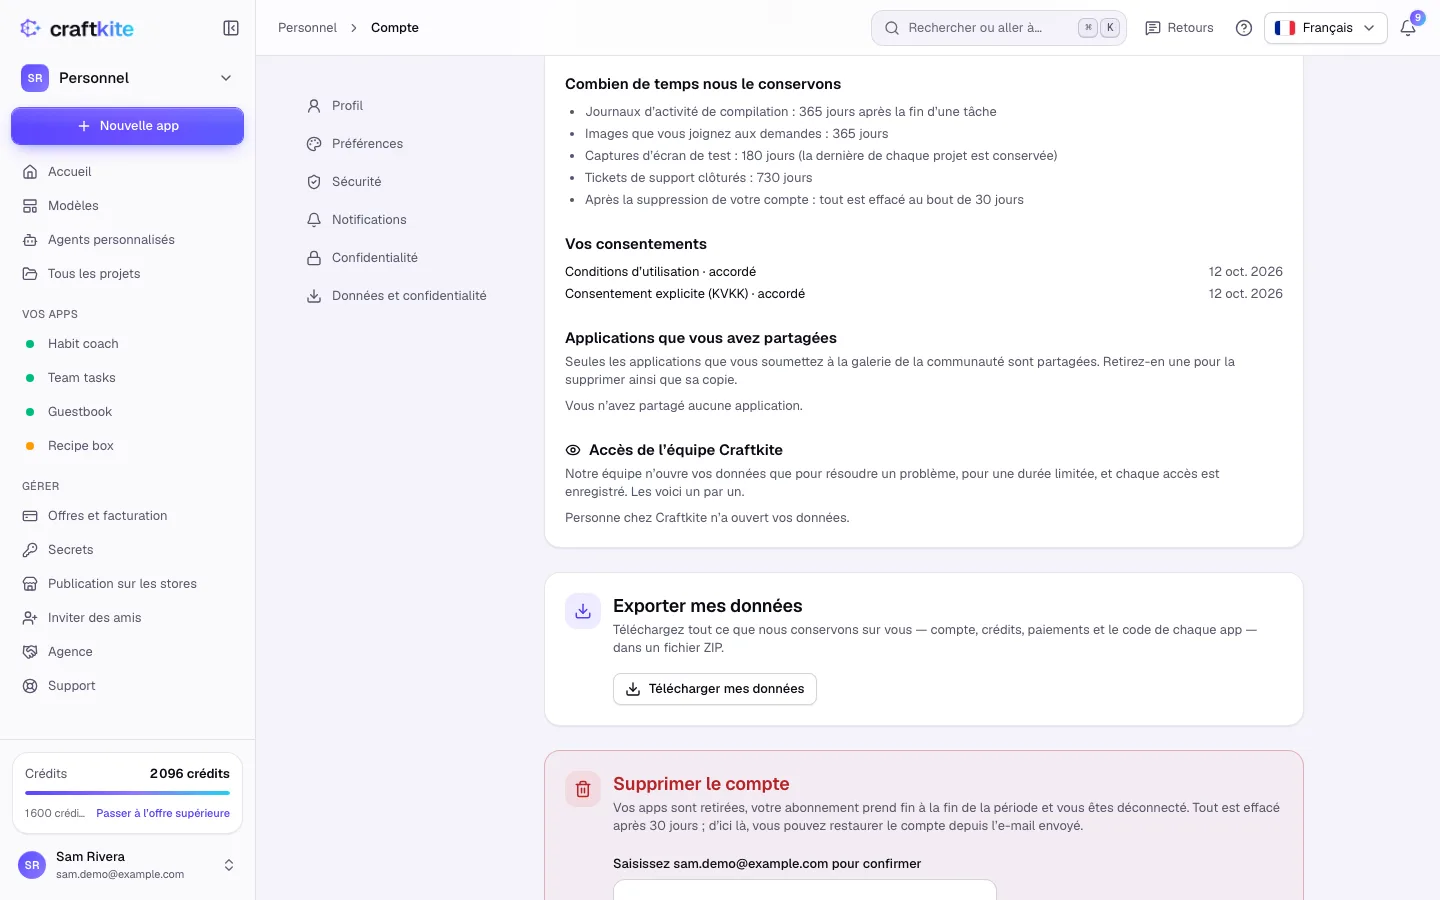
Task: Open the Français language selector
Action: coord(1325,28)
